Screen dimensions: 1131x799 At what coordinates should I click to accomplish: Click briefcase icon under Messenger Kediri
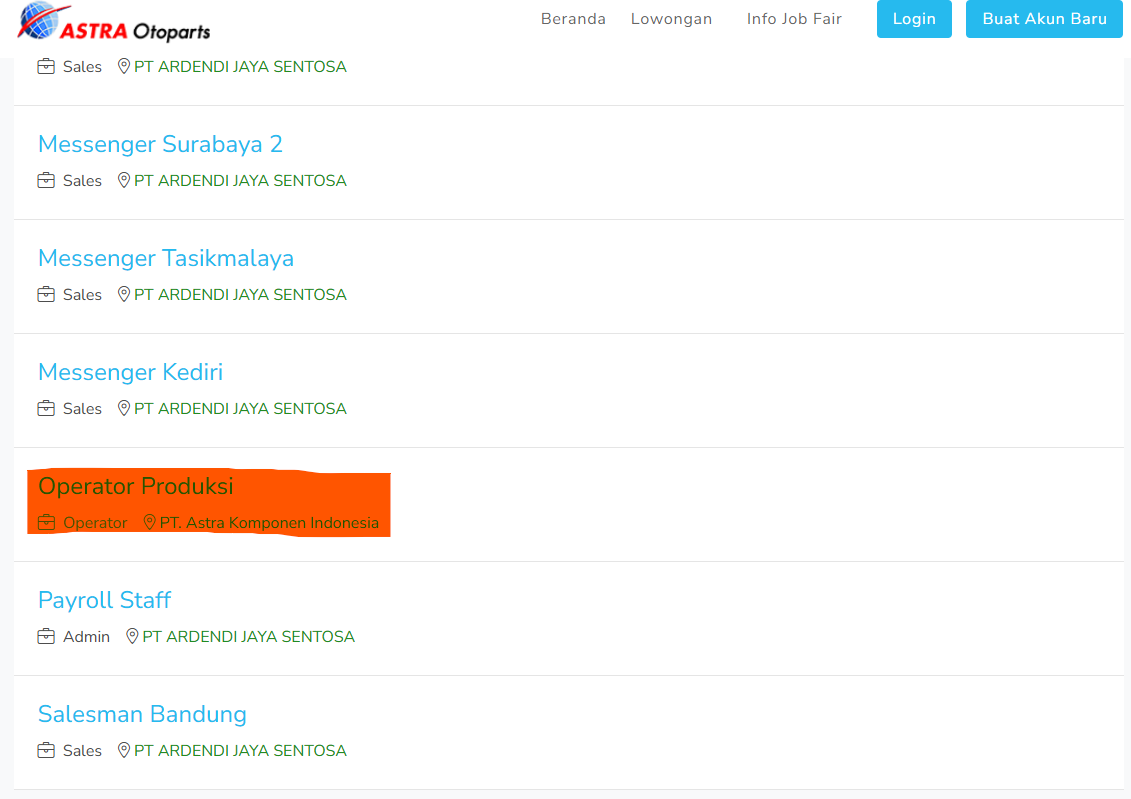click(46, 409)
